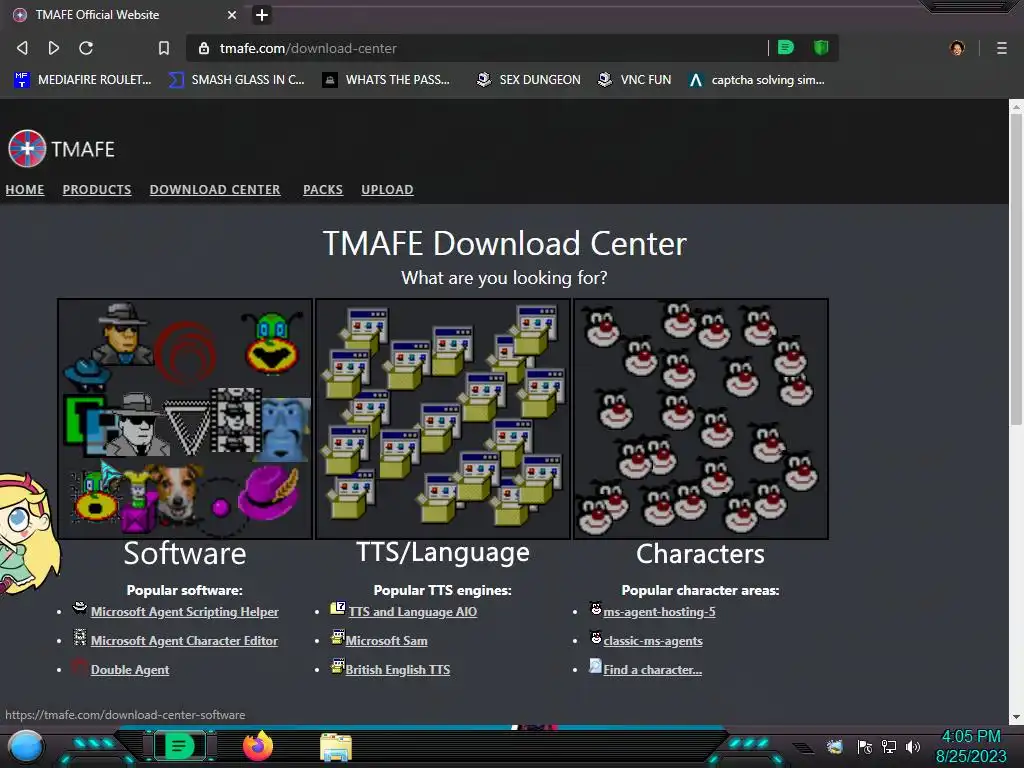Image resolution: width=1024 pixels, height=768 pixels.
Task: Click the address bar URL field
Action: pos(483,48)
